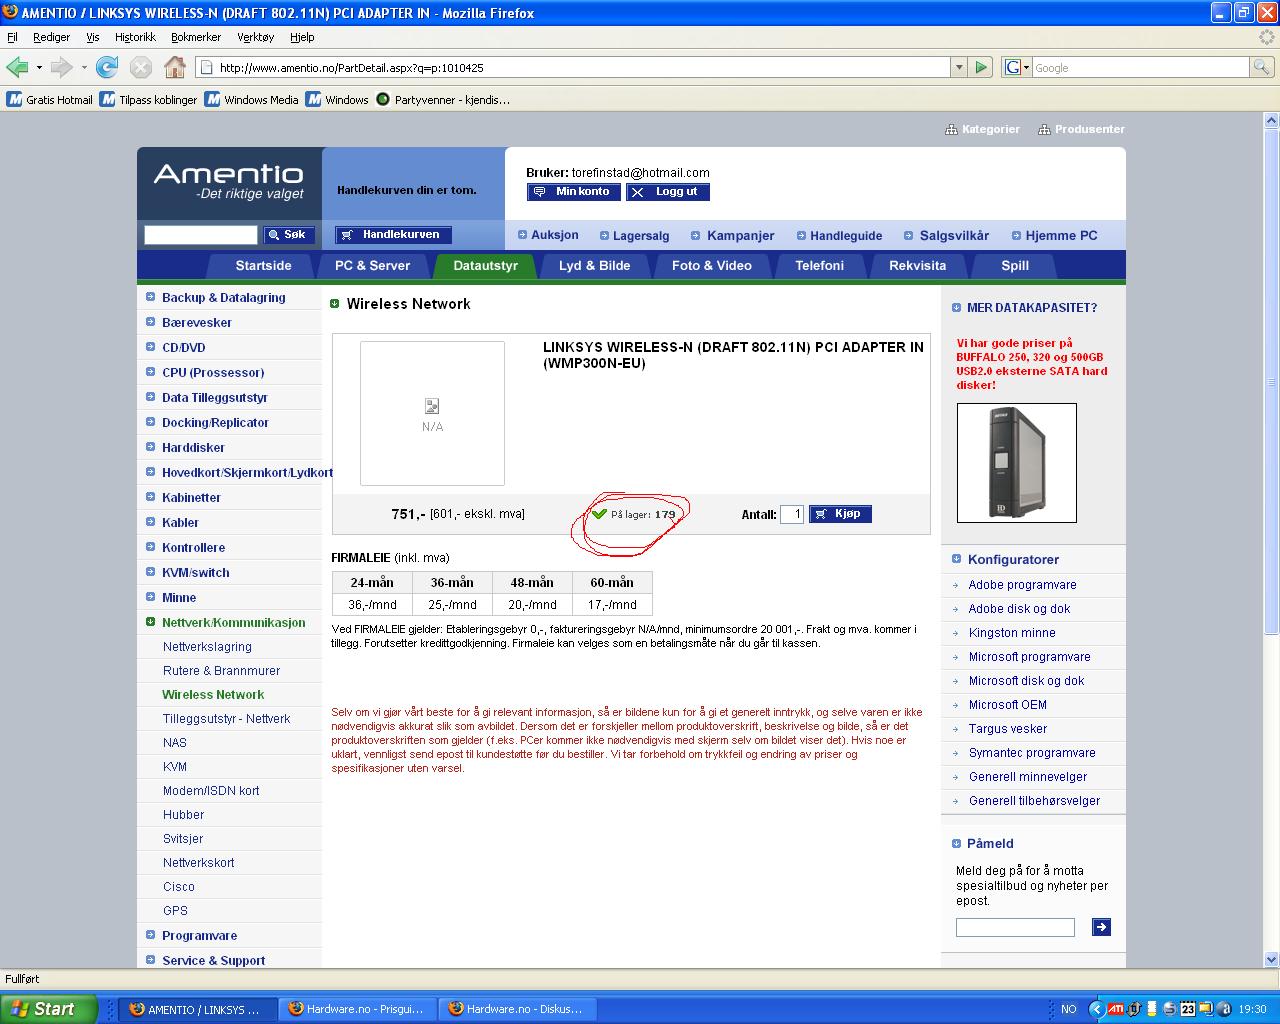Open MER DATAKAPASITET heading link
This screenshot has width=1280, height=1024.
pyautogui.click(x=1031, y=307)
